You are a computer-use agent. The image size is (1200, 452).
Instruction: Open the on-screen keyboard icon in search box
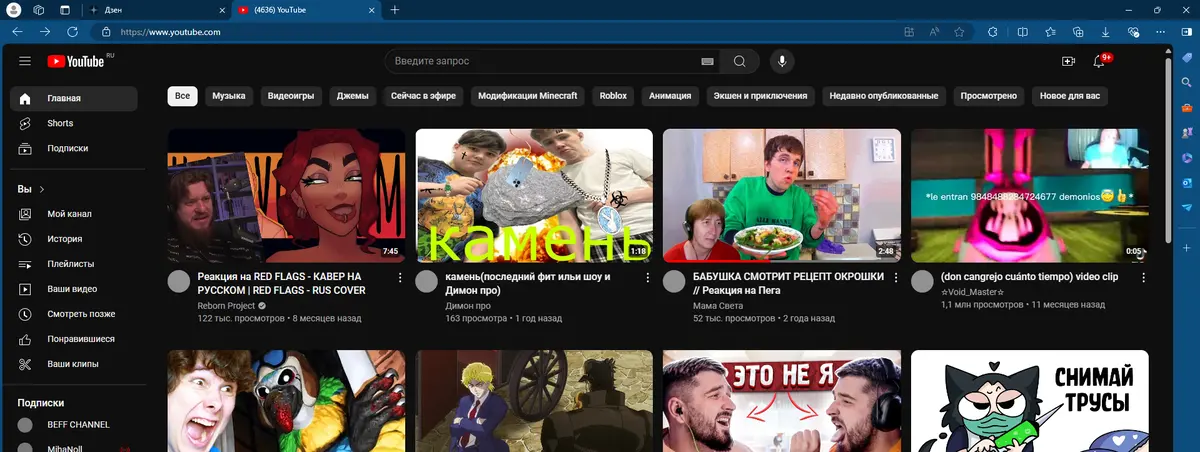point(708,61)
